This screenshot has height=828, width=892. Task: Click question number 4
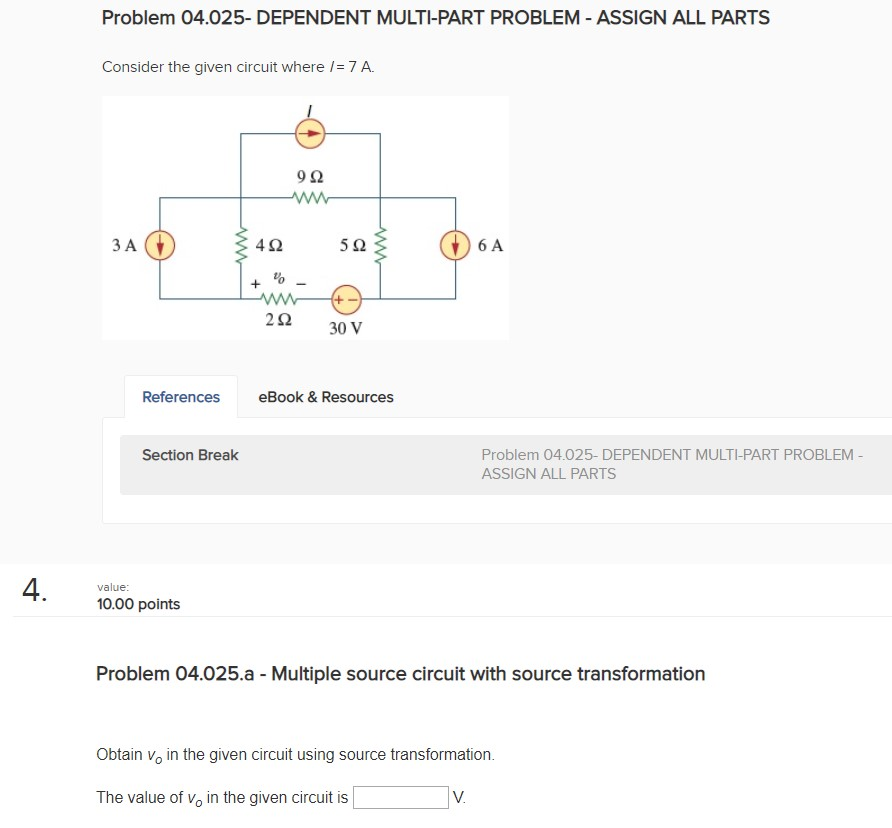pyautogui.click(x=33, y=593)
